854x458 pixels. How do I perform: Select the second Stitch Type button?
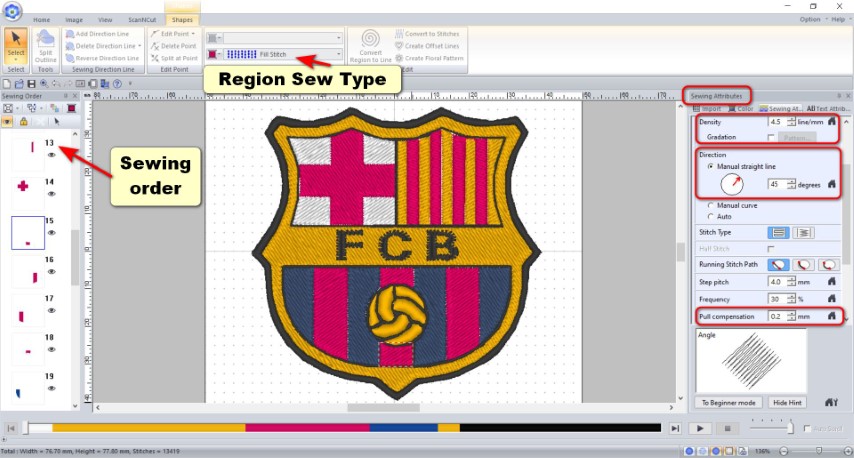tap(803, 233)
